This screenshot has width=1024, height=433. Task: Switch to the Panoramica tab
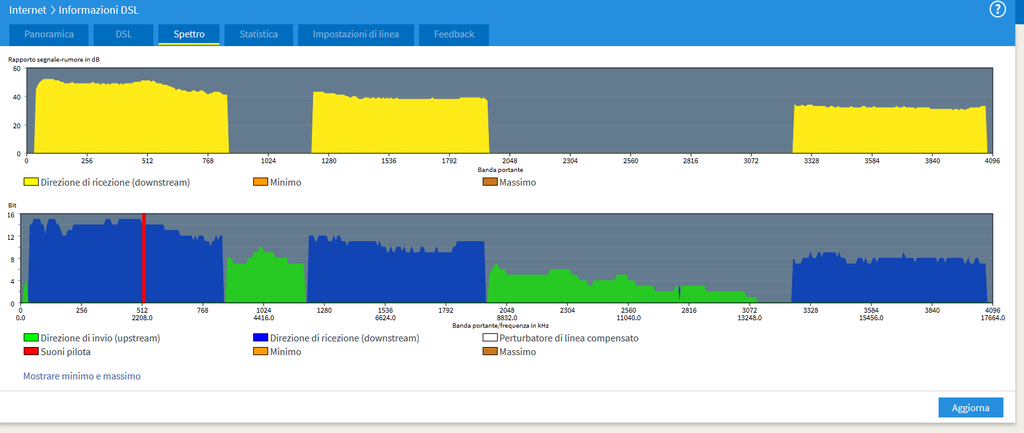49,35
